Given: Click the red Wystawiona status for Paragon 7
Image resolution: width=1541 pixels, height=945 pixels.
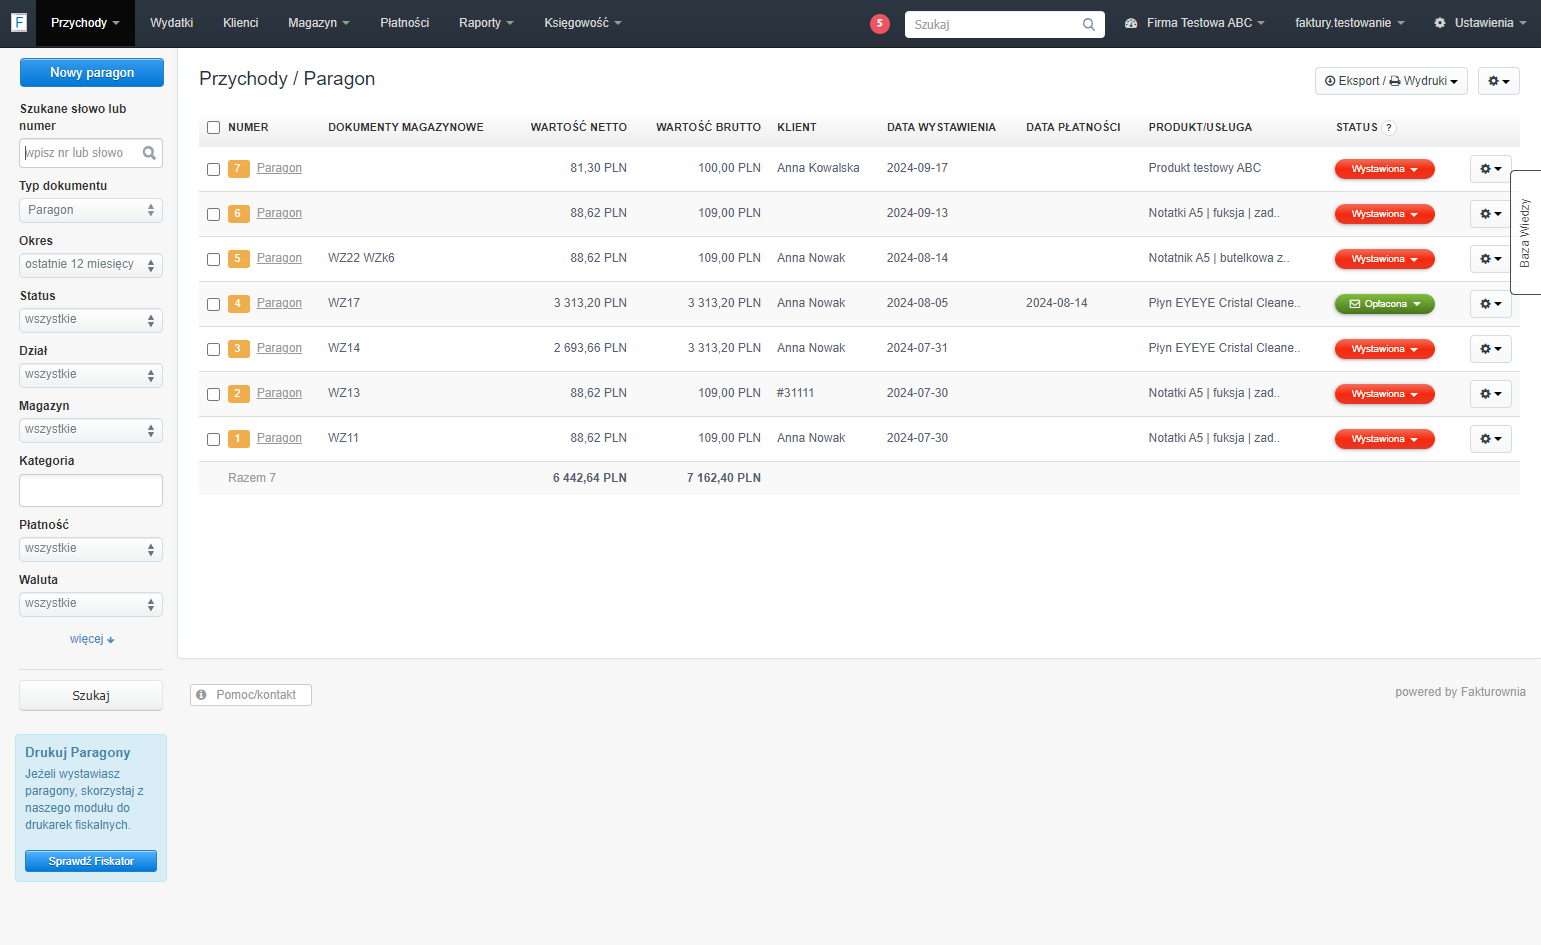Looking at the screenshot, I should (x=1385, y=169).
